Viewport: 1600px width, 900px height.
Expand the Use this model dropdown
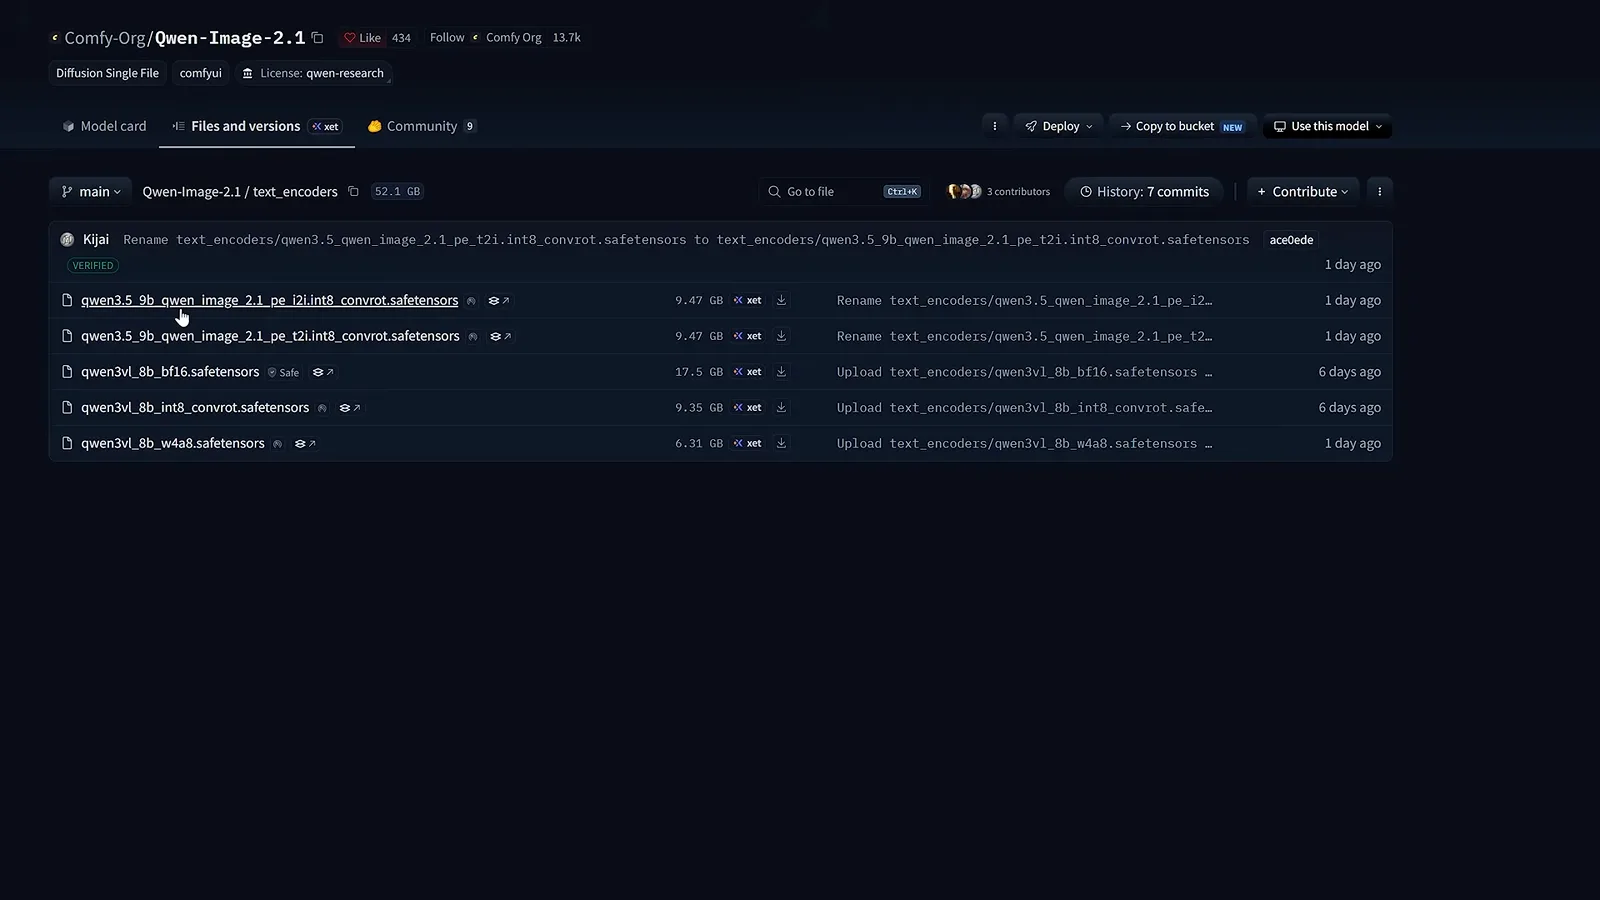(1327, 126)
